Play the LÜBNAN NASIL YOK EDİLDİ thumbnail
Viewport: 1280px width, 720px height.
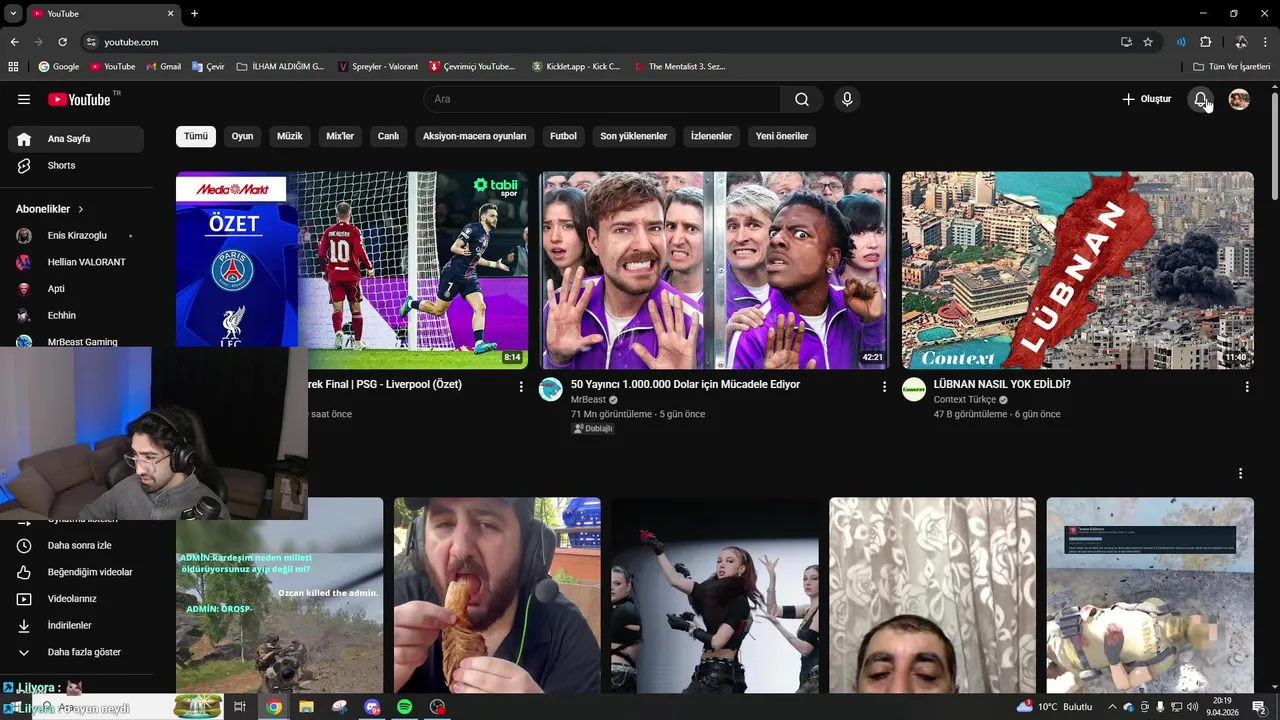pyautogui.click(x=1077, y=270)
